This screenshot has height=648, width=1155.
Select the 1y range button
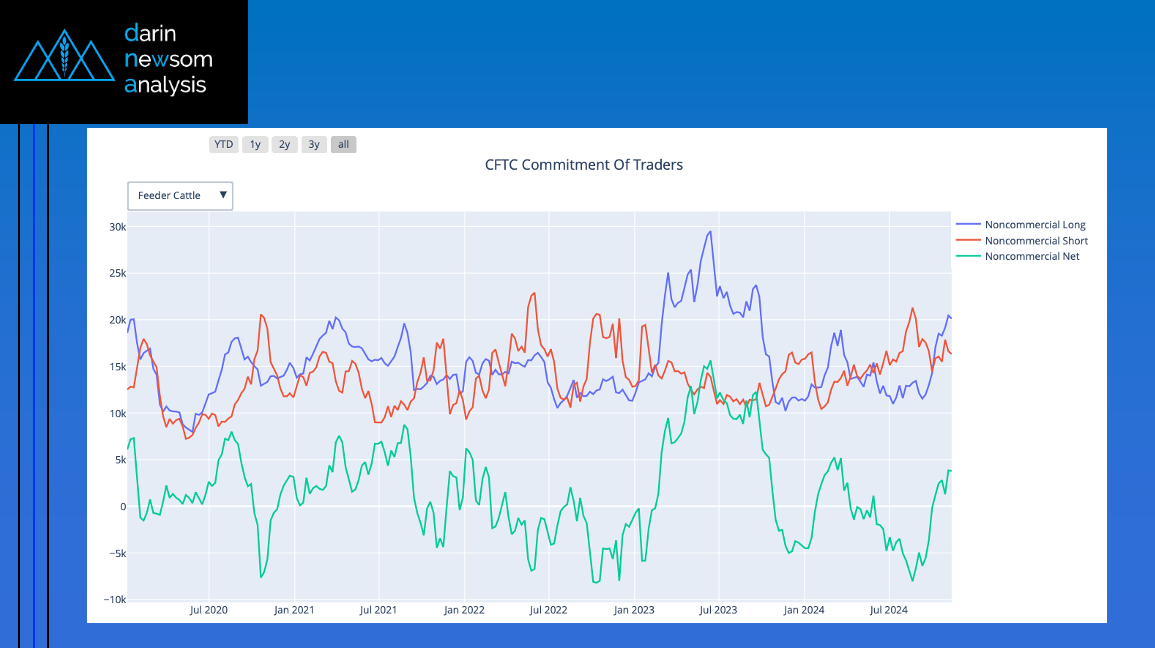pyautogui.click(x=256, y=144)
